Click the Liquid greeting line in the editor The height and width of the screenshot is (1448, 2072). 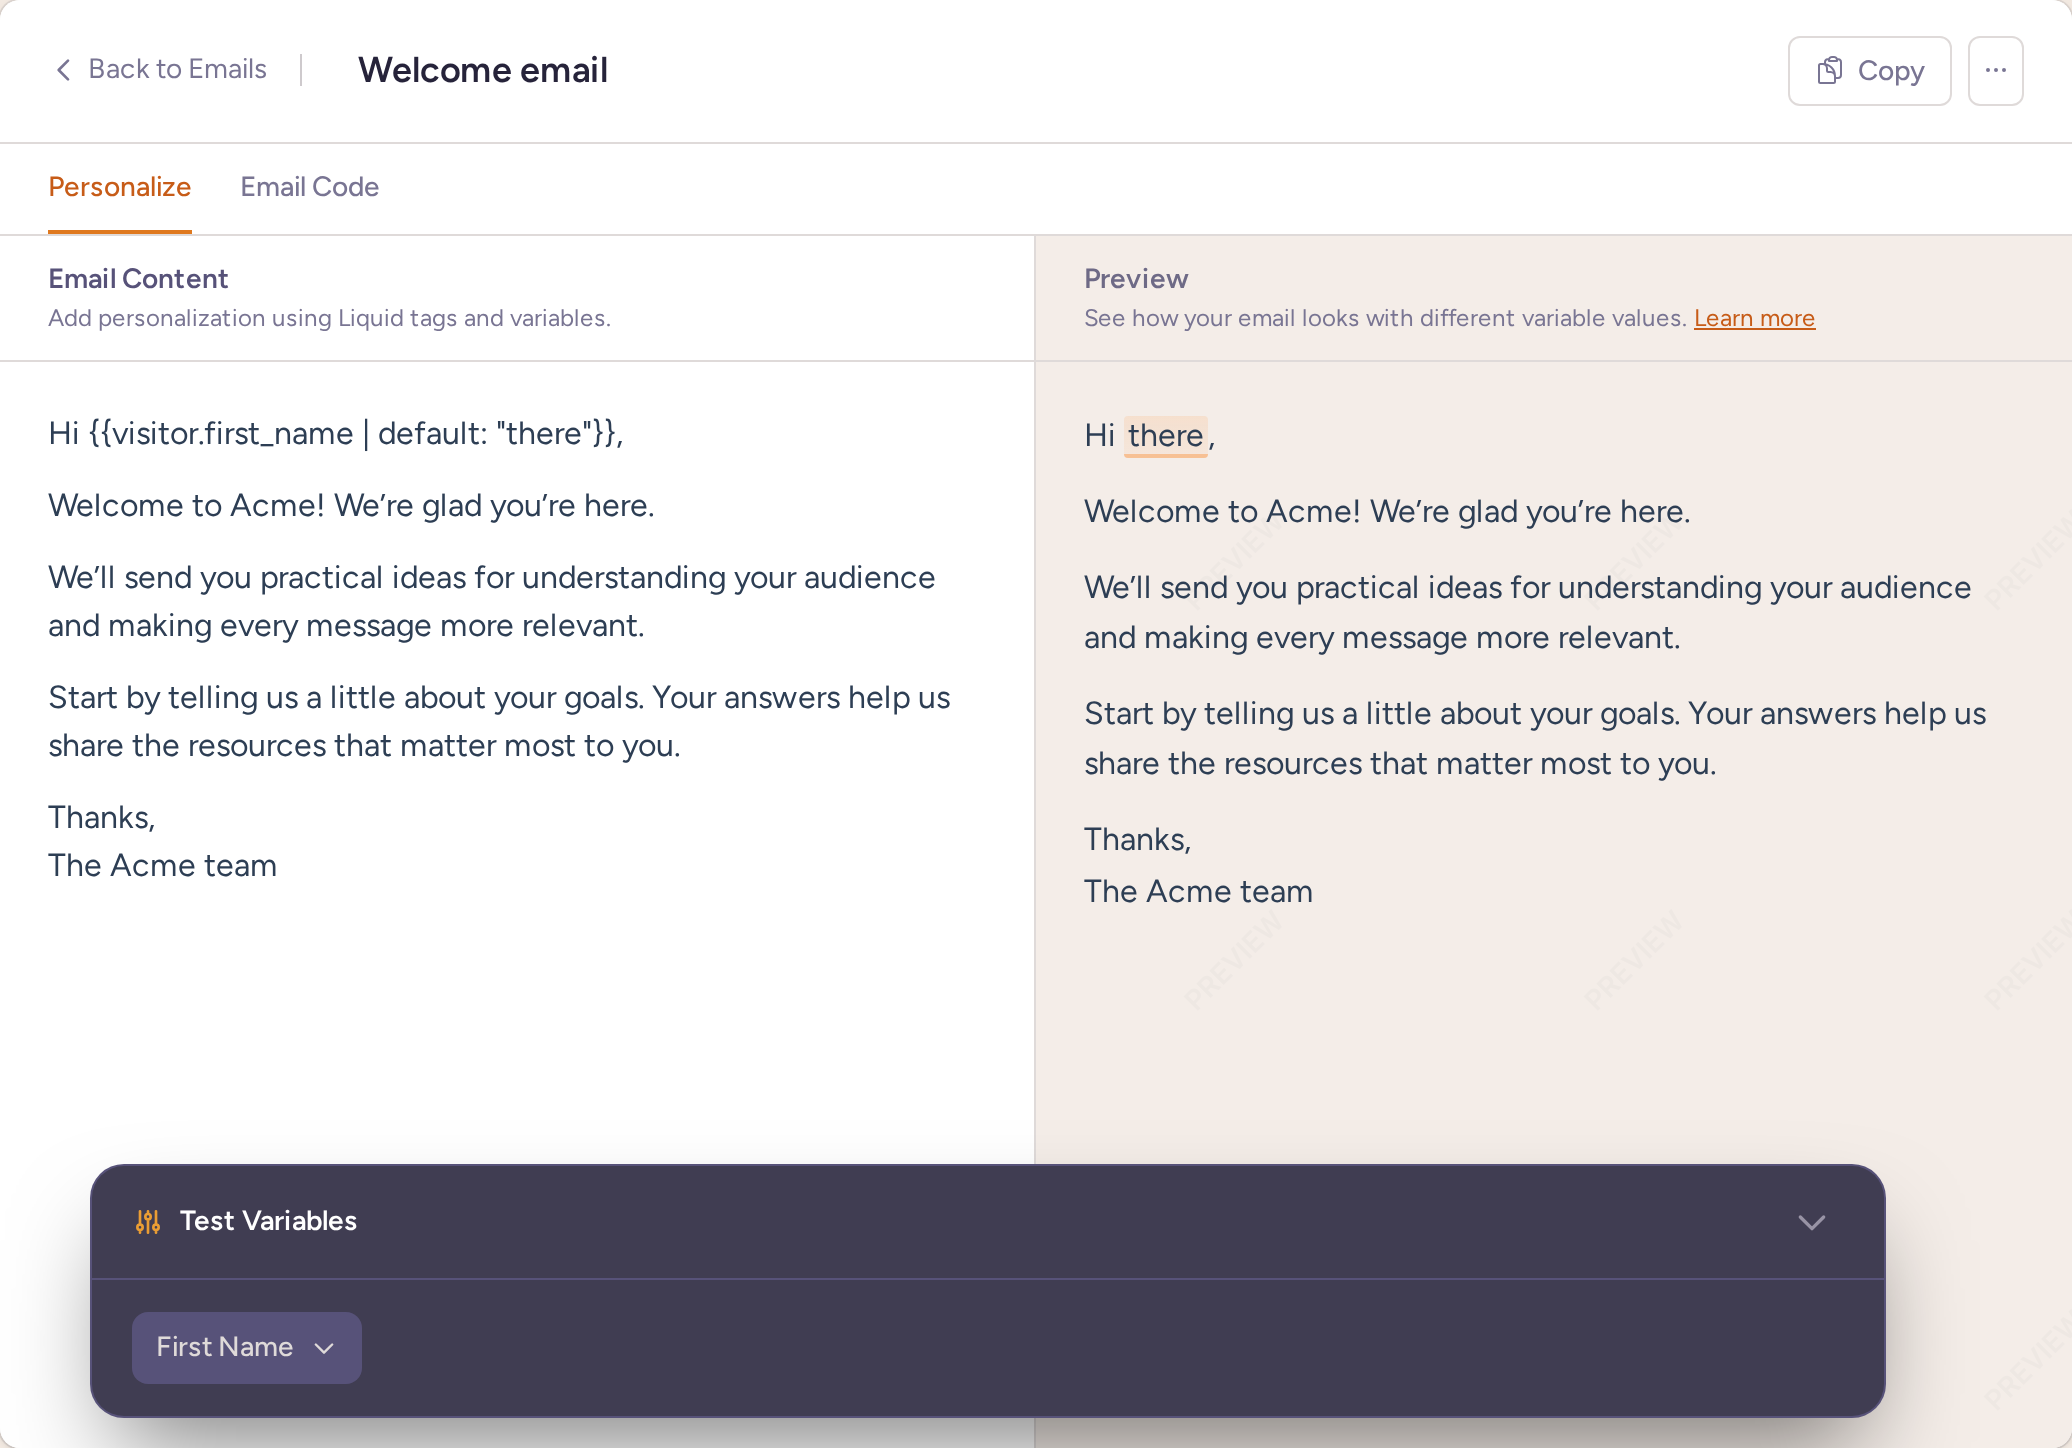tap(336, 433)
